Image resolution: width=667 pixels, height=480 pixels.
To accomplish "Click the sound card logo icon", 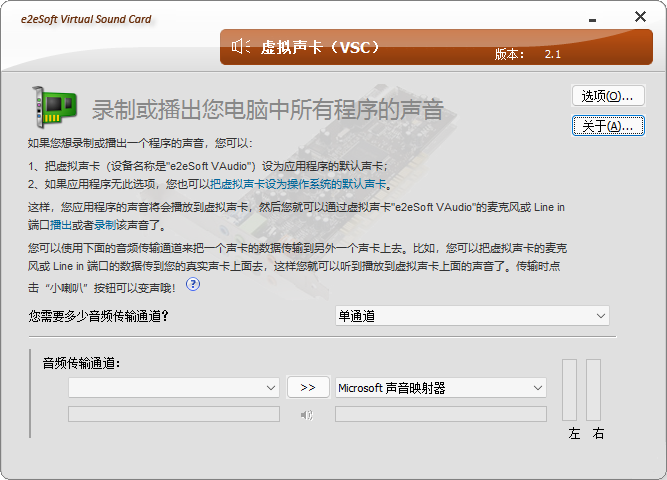I will point(55,107).
